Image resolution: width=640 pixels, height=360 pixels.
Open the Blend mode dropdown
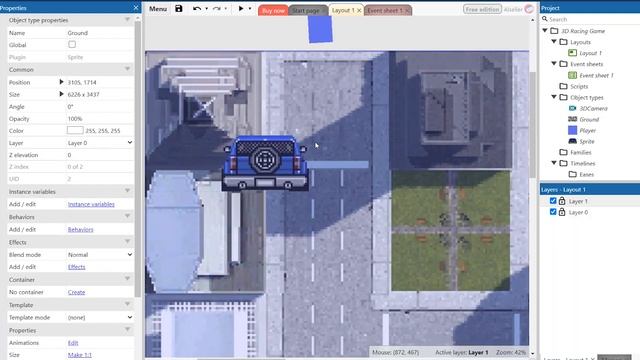pos(100,255)
